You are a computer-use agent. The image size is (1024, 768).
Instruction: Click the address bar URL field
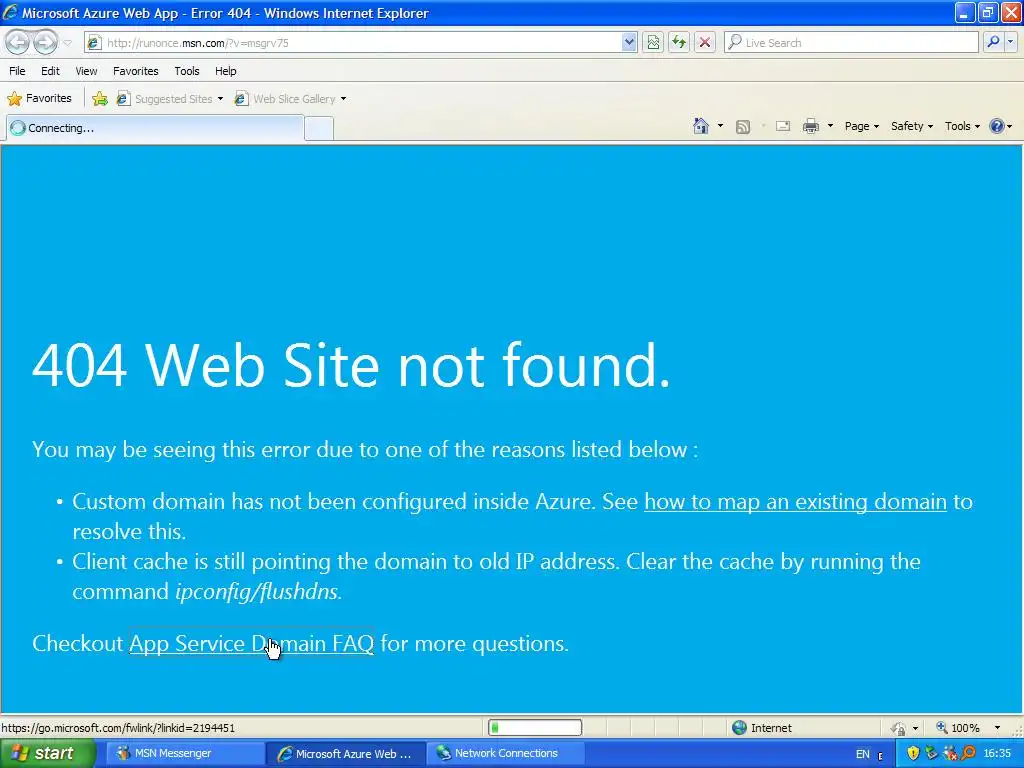(x=362, y=43)
